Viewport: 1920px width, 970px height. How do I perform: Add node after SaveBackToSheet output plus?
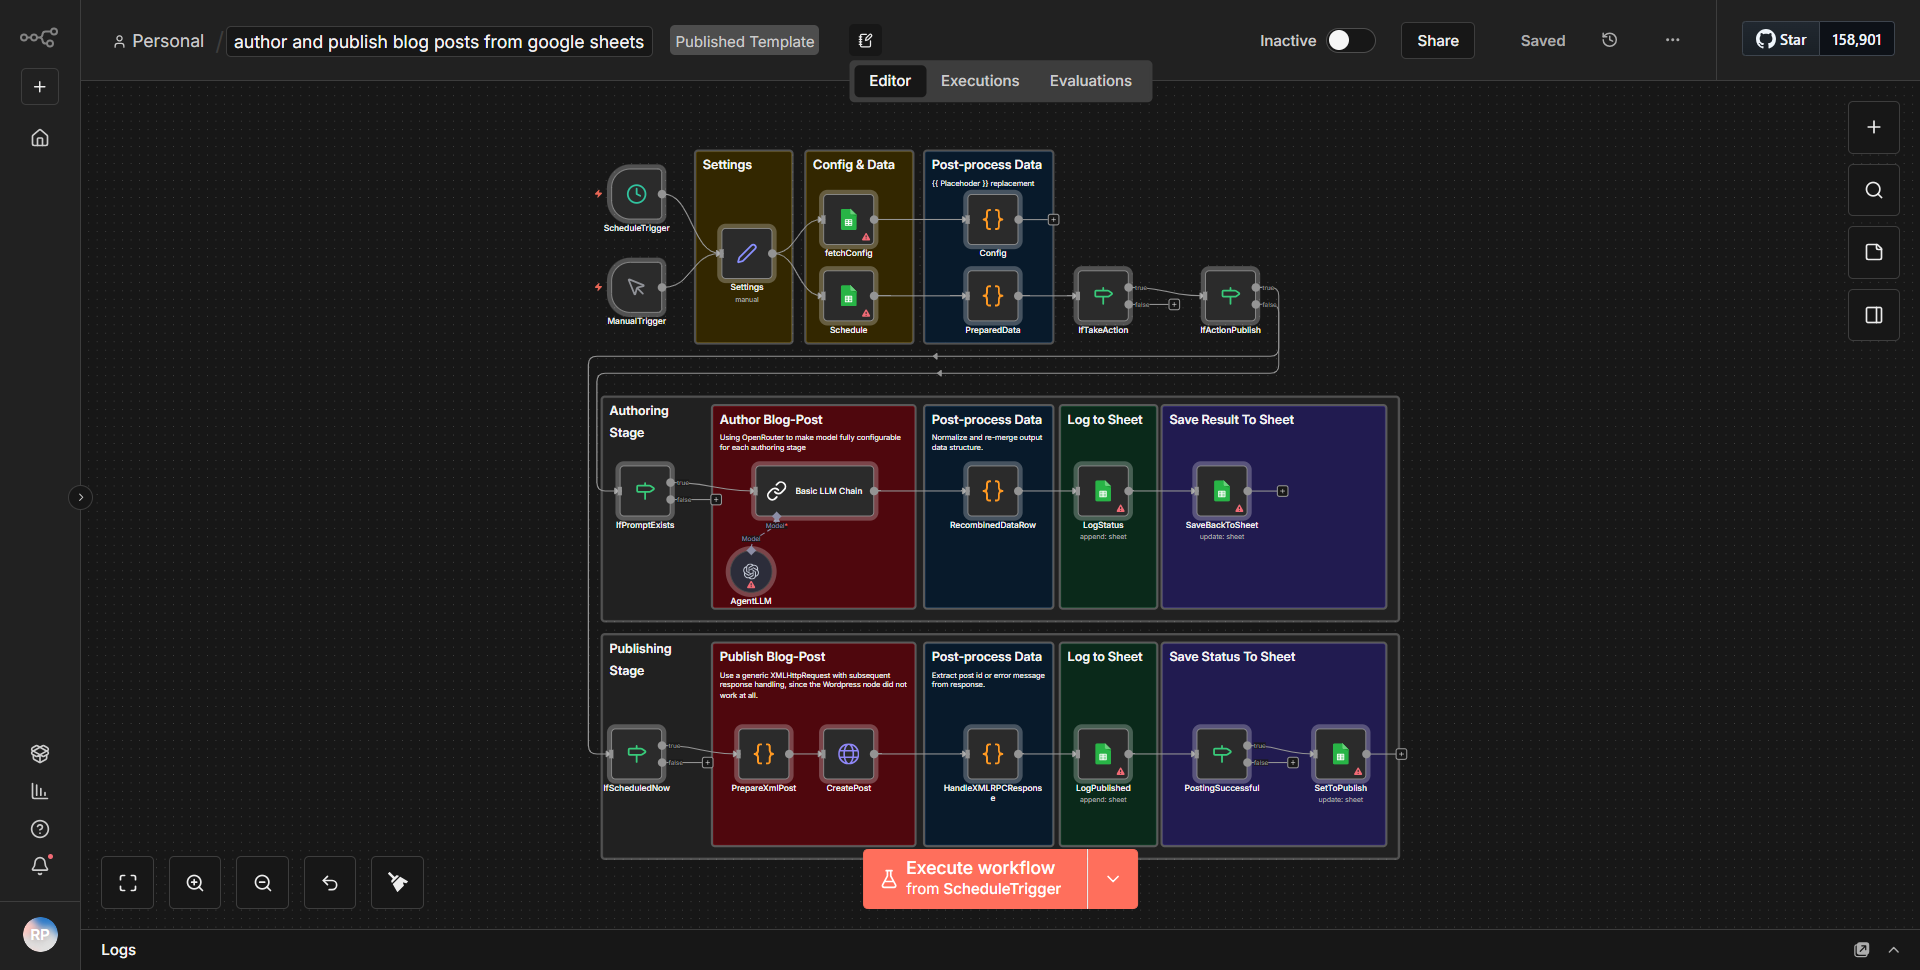point(1283,491)
